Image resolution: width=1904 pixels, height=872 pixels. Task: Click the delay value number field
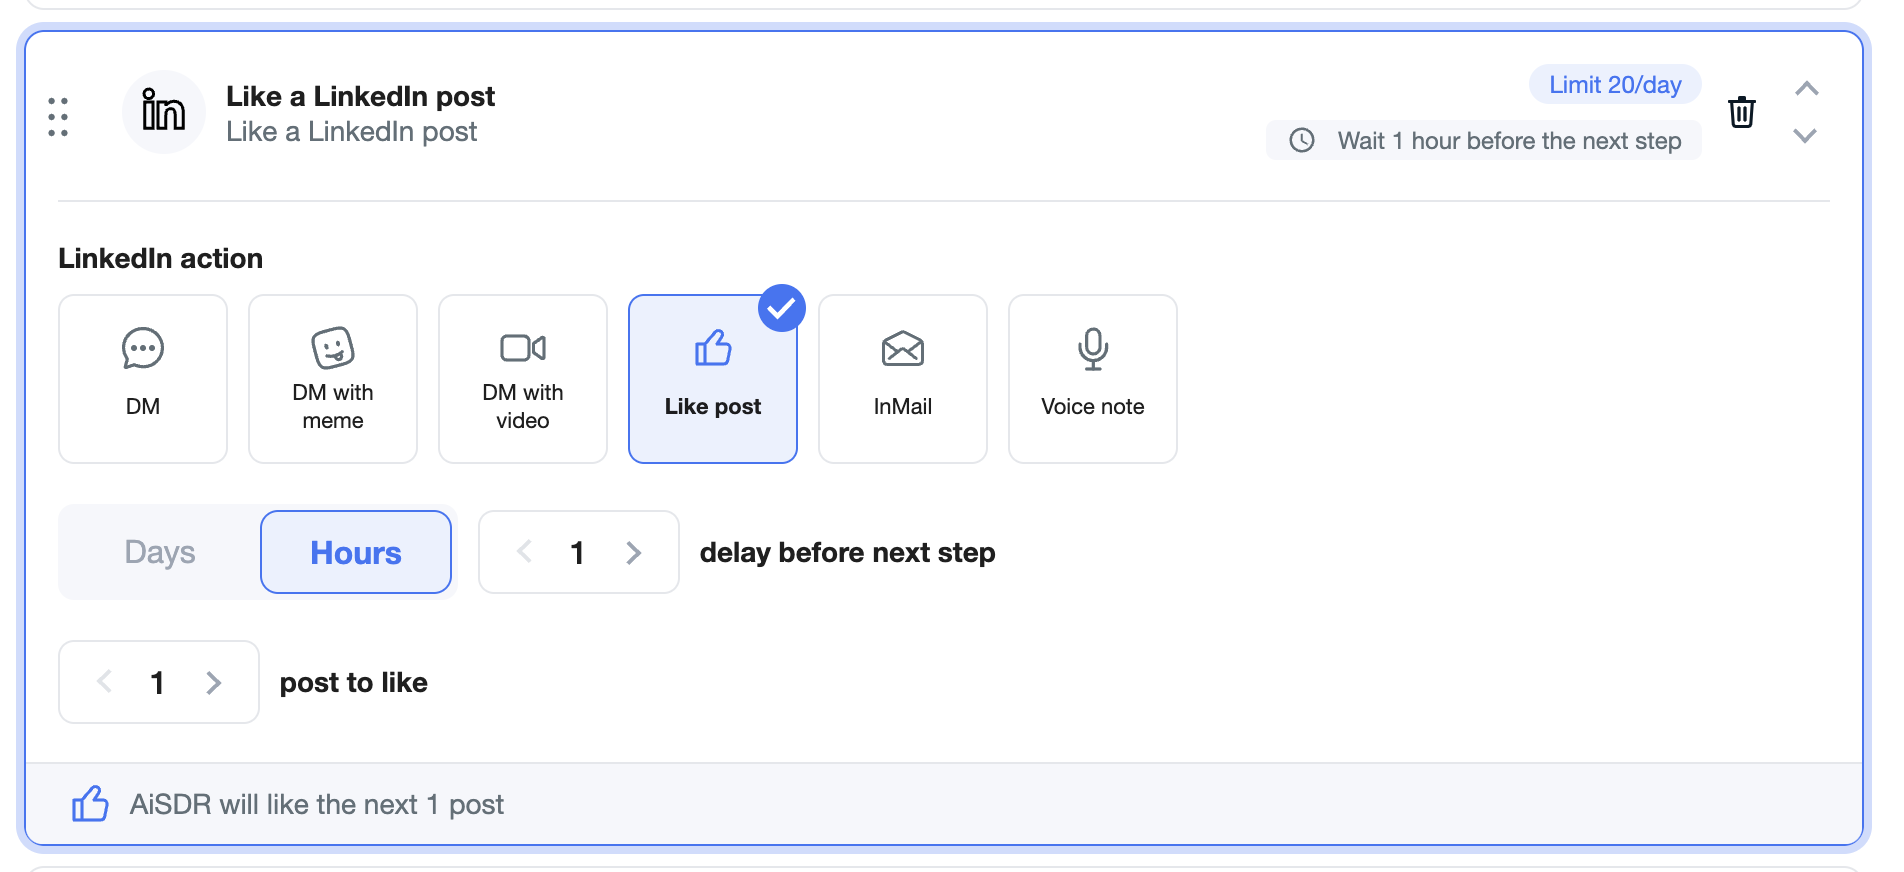coord(578,552)
